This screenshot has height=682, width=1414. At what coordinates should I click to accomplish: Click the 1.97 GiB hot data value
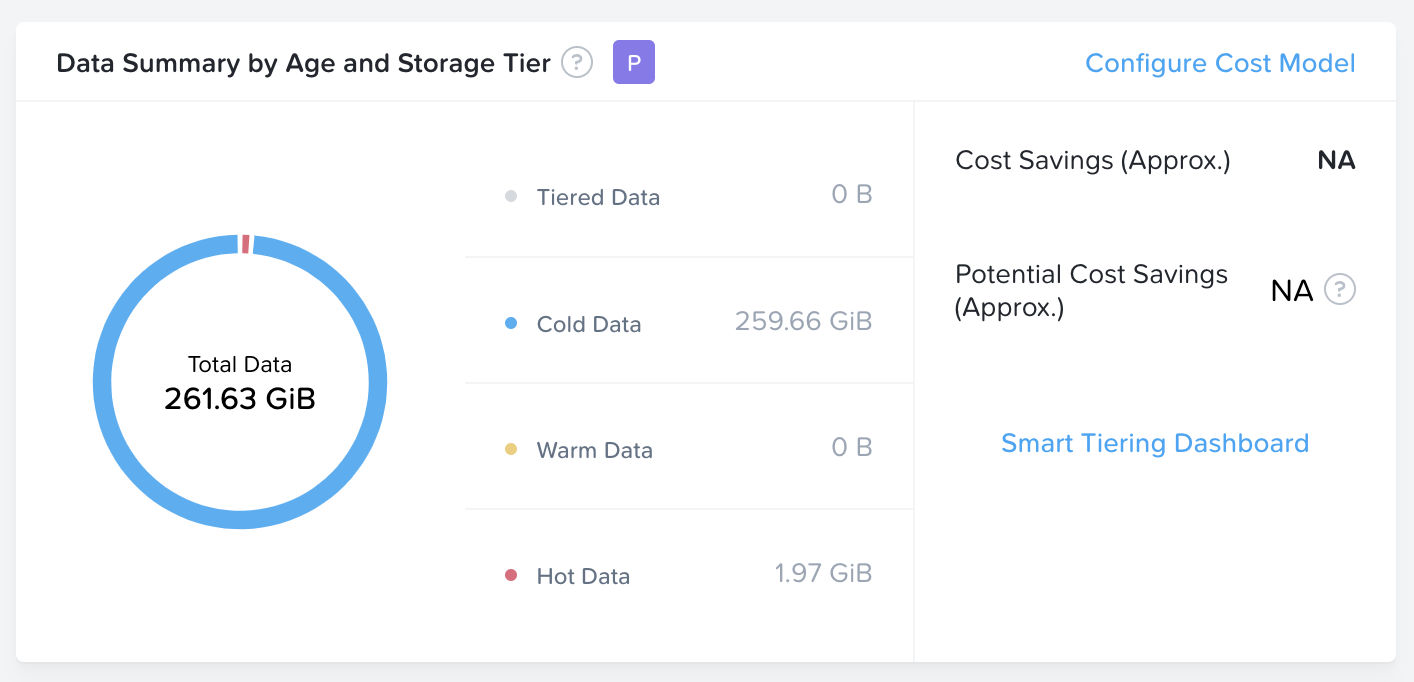[x=823, y=573]
